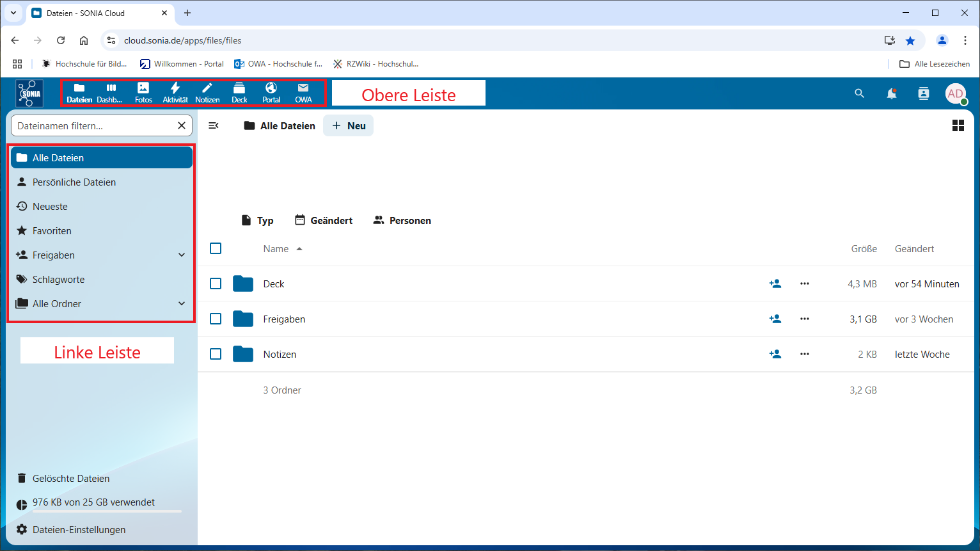The image size is (980, 551).
Task: Open Dateien-Einstellungen at bottom left
Action: click(78, 529)
